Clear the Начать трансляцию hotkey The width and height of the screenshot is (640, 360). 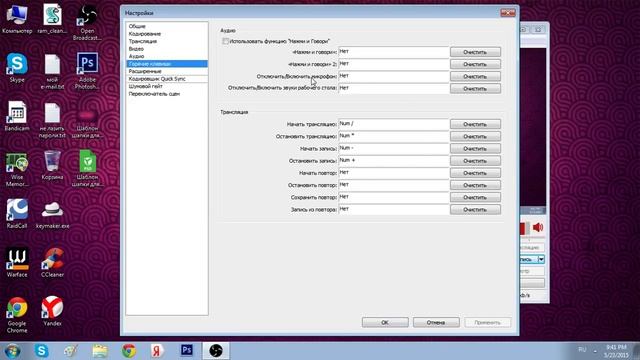click(x=475, y=124)
